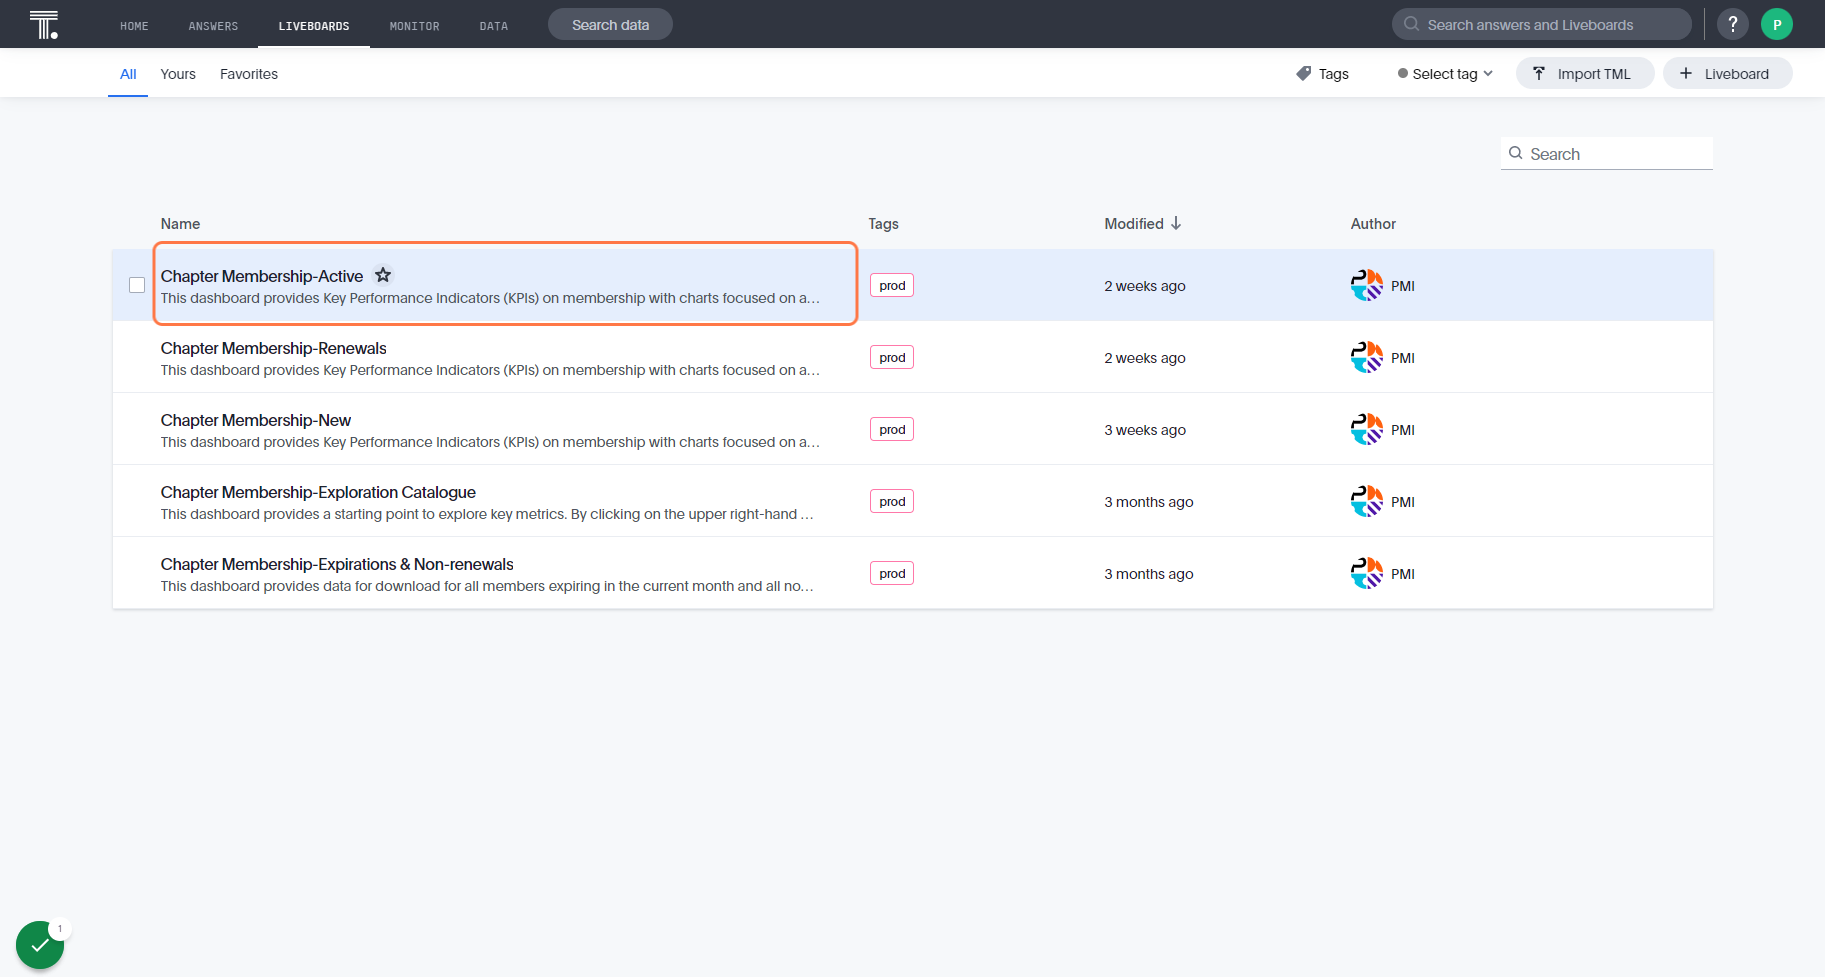Open Chapter Membership-Expirations & Non-renewals liveboard
Screen dimensions: 1825x977
click(337, 564)
